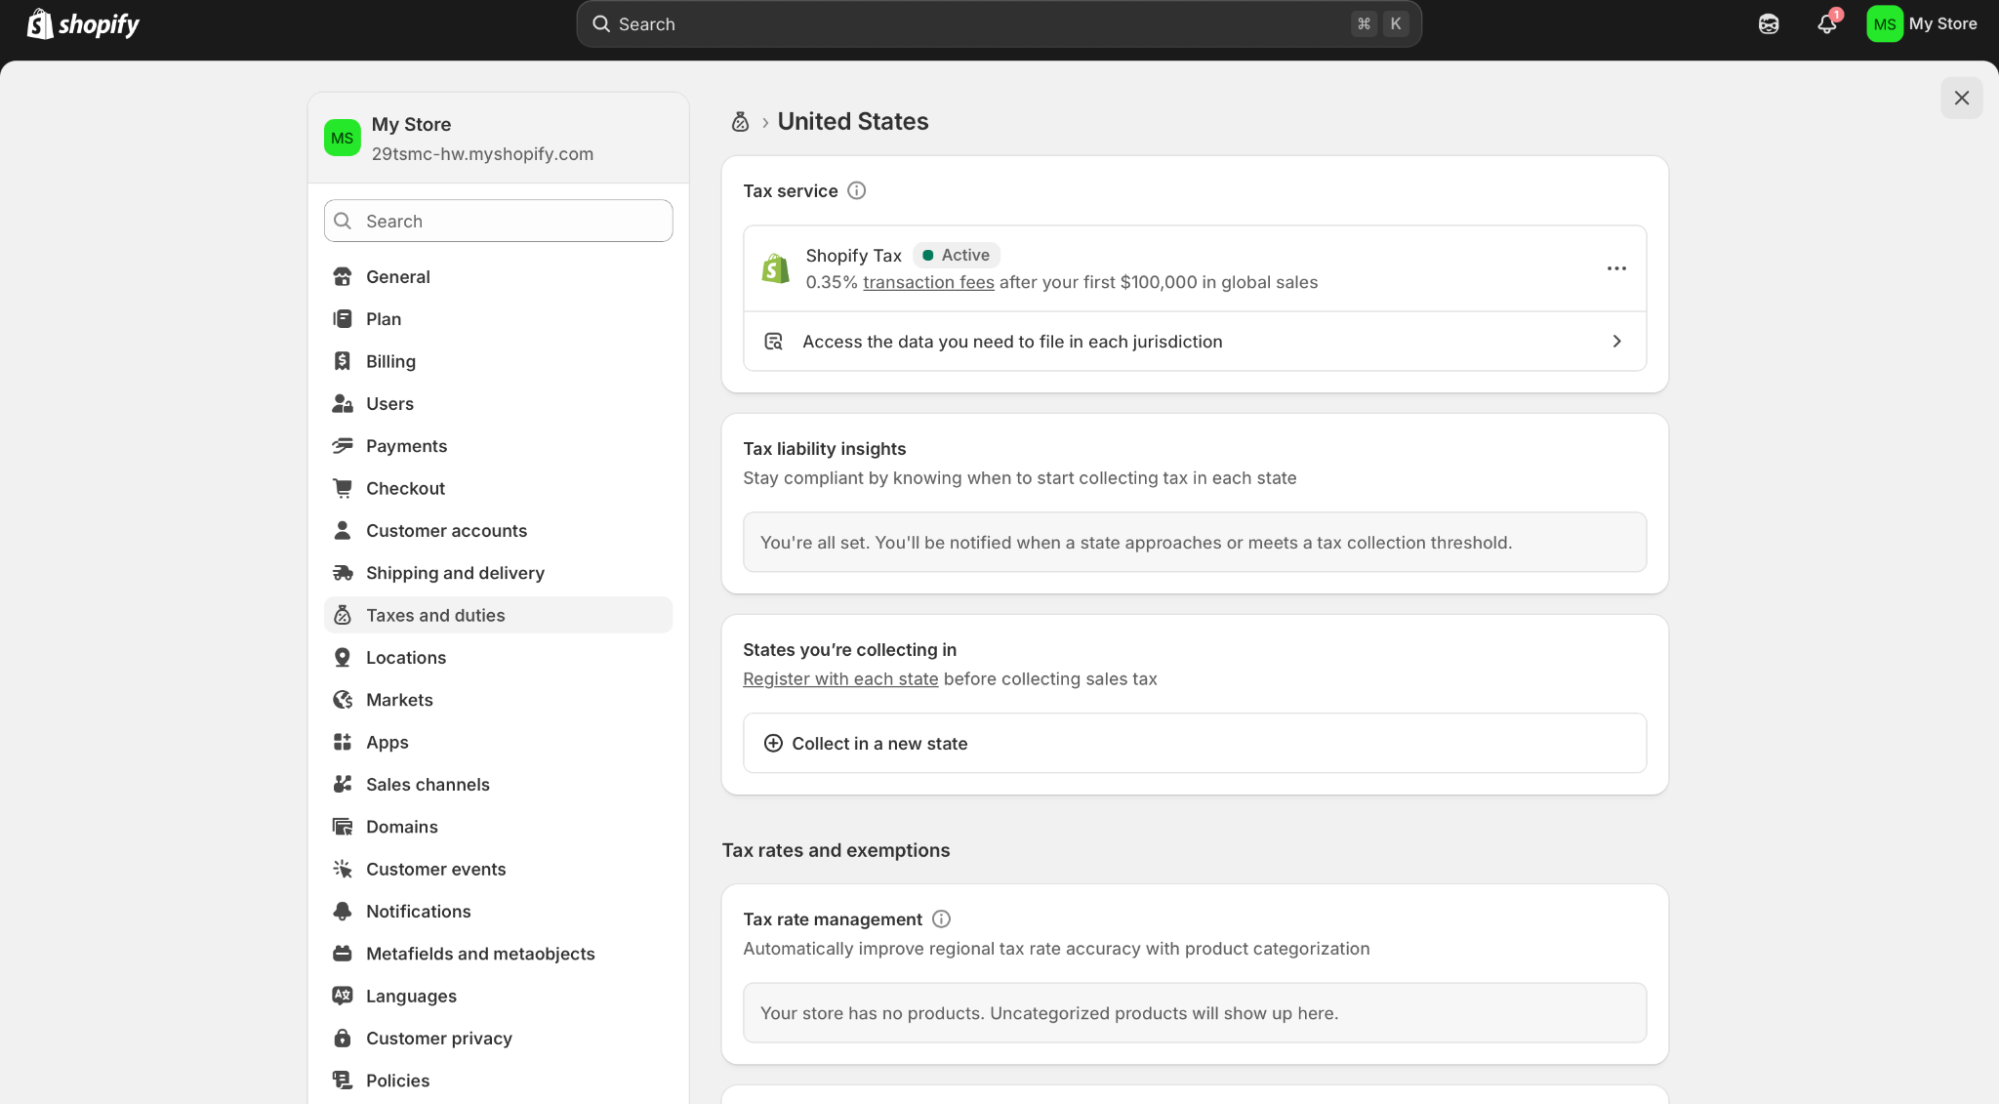Click the Apps grid icon

(342, 742)
